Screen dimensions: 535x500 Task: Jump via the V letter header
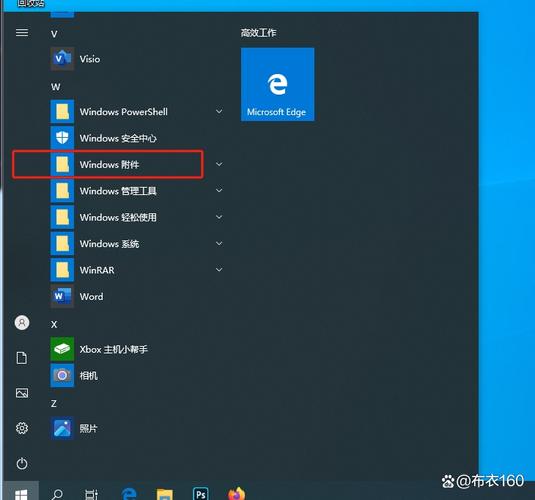(x=54, y=34)
